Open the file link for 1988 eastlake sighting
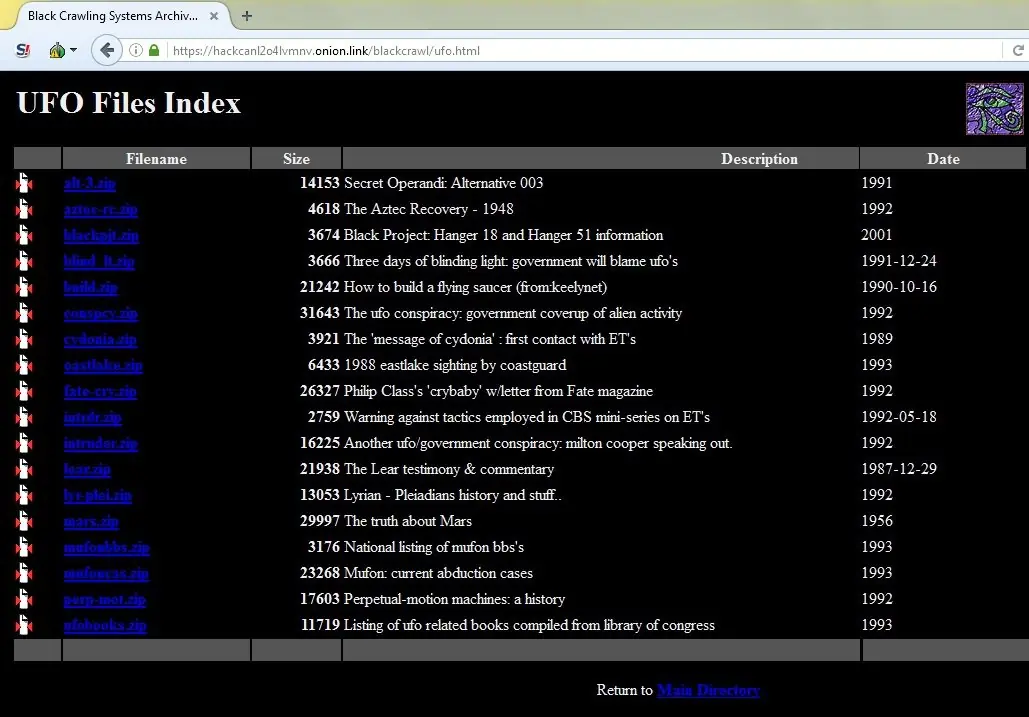 [103, 365]
